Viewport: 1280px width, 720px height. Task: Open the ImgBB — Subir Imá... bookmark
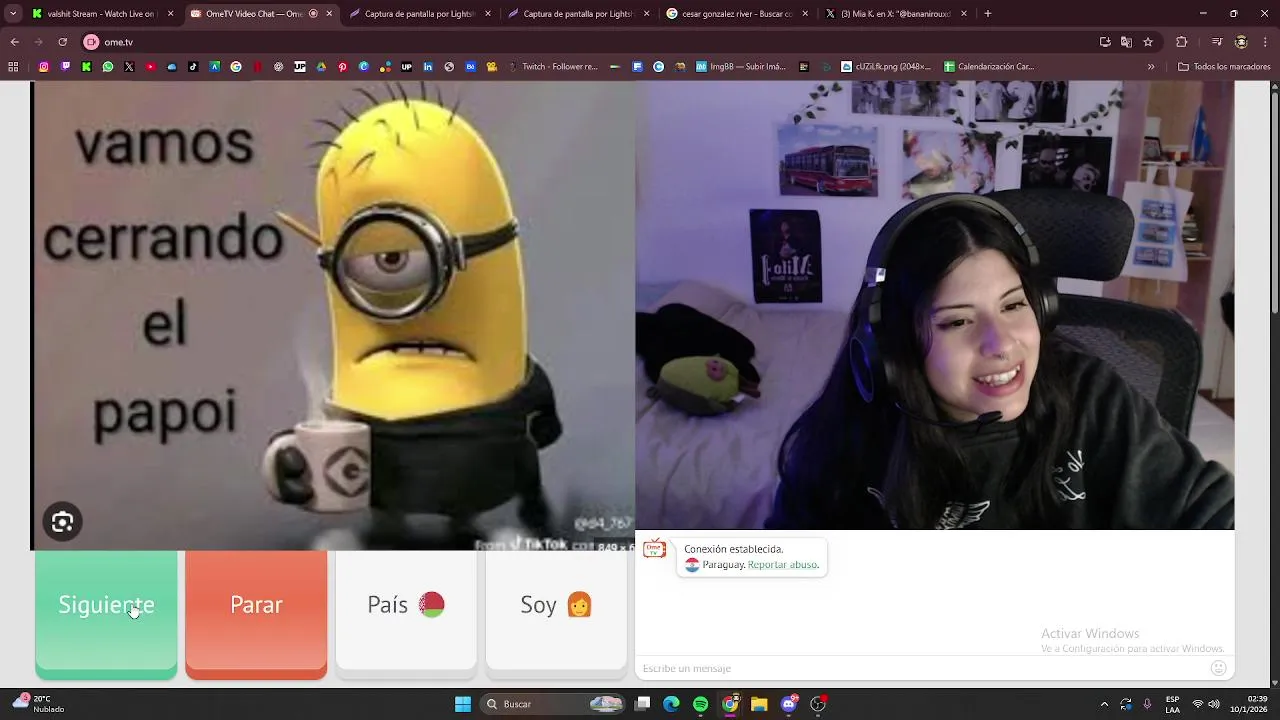pos(741,67)
